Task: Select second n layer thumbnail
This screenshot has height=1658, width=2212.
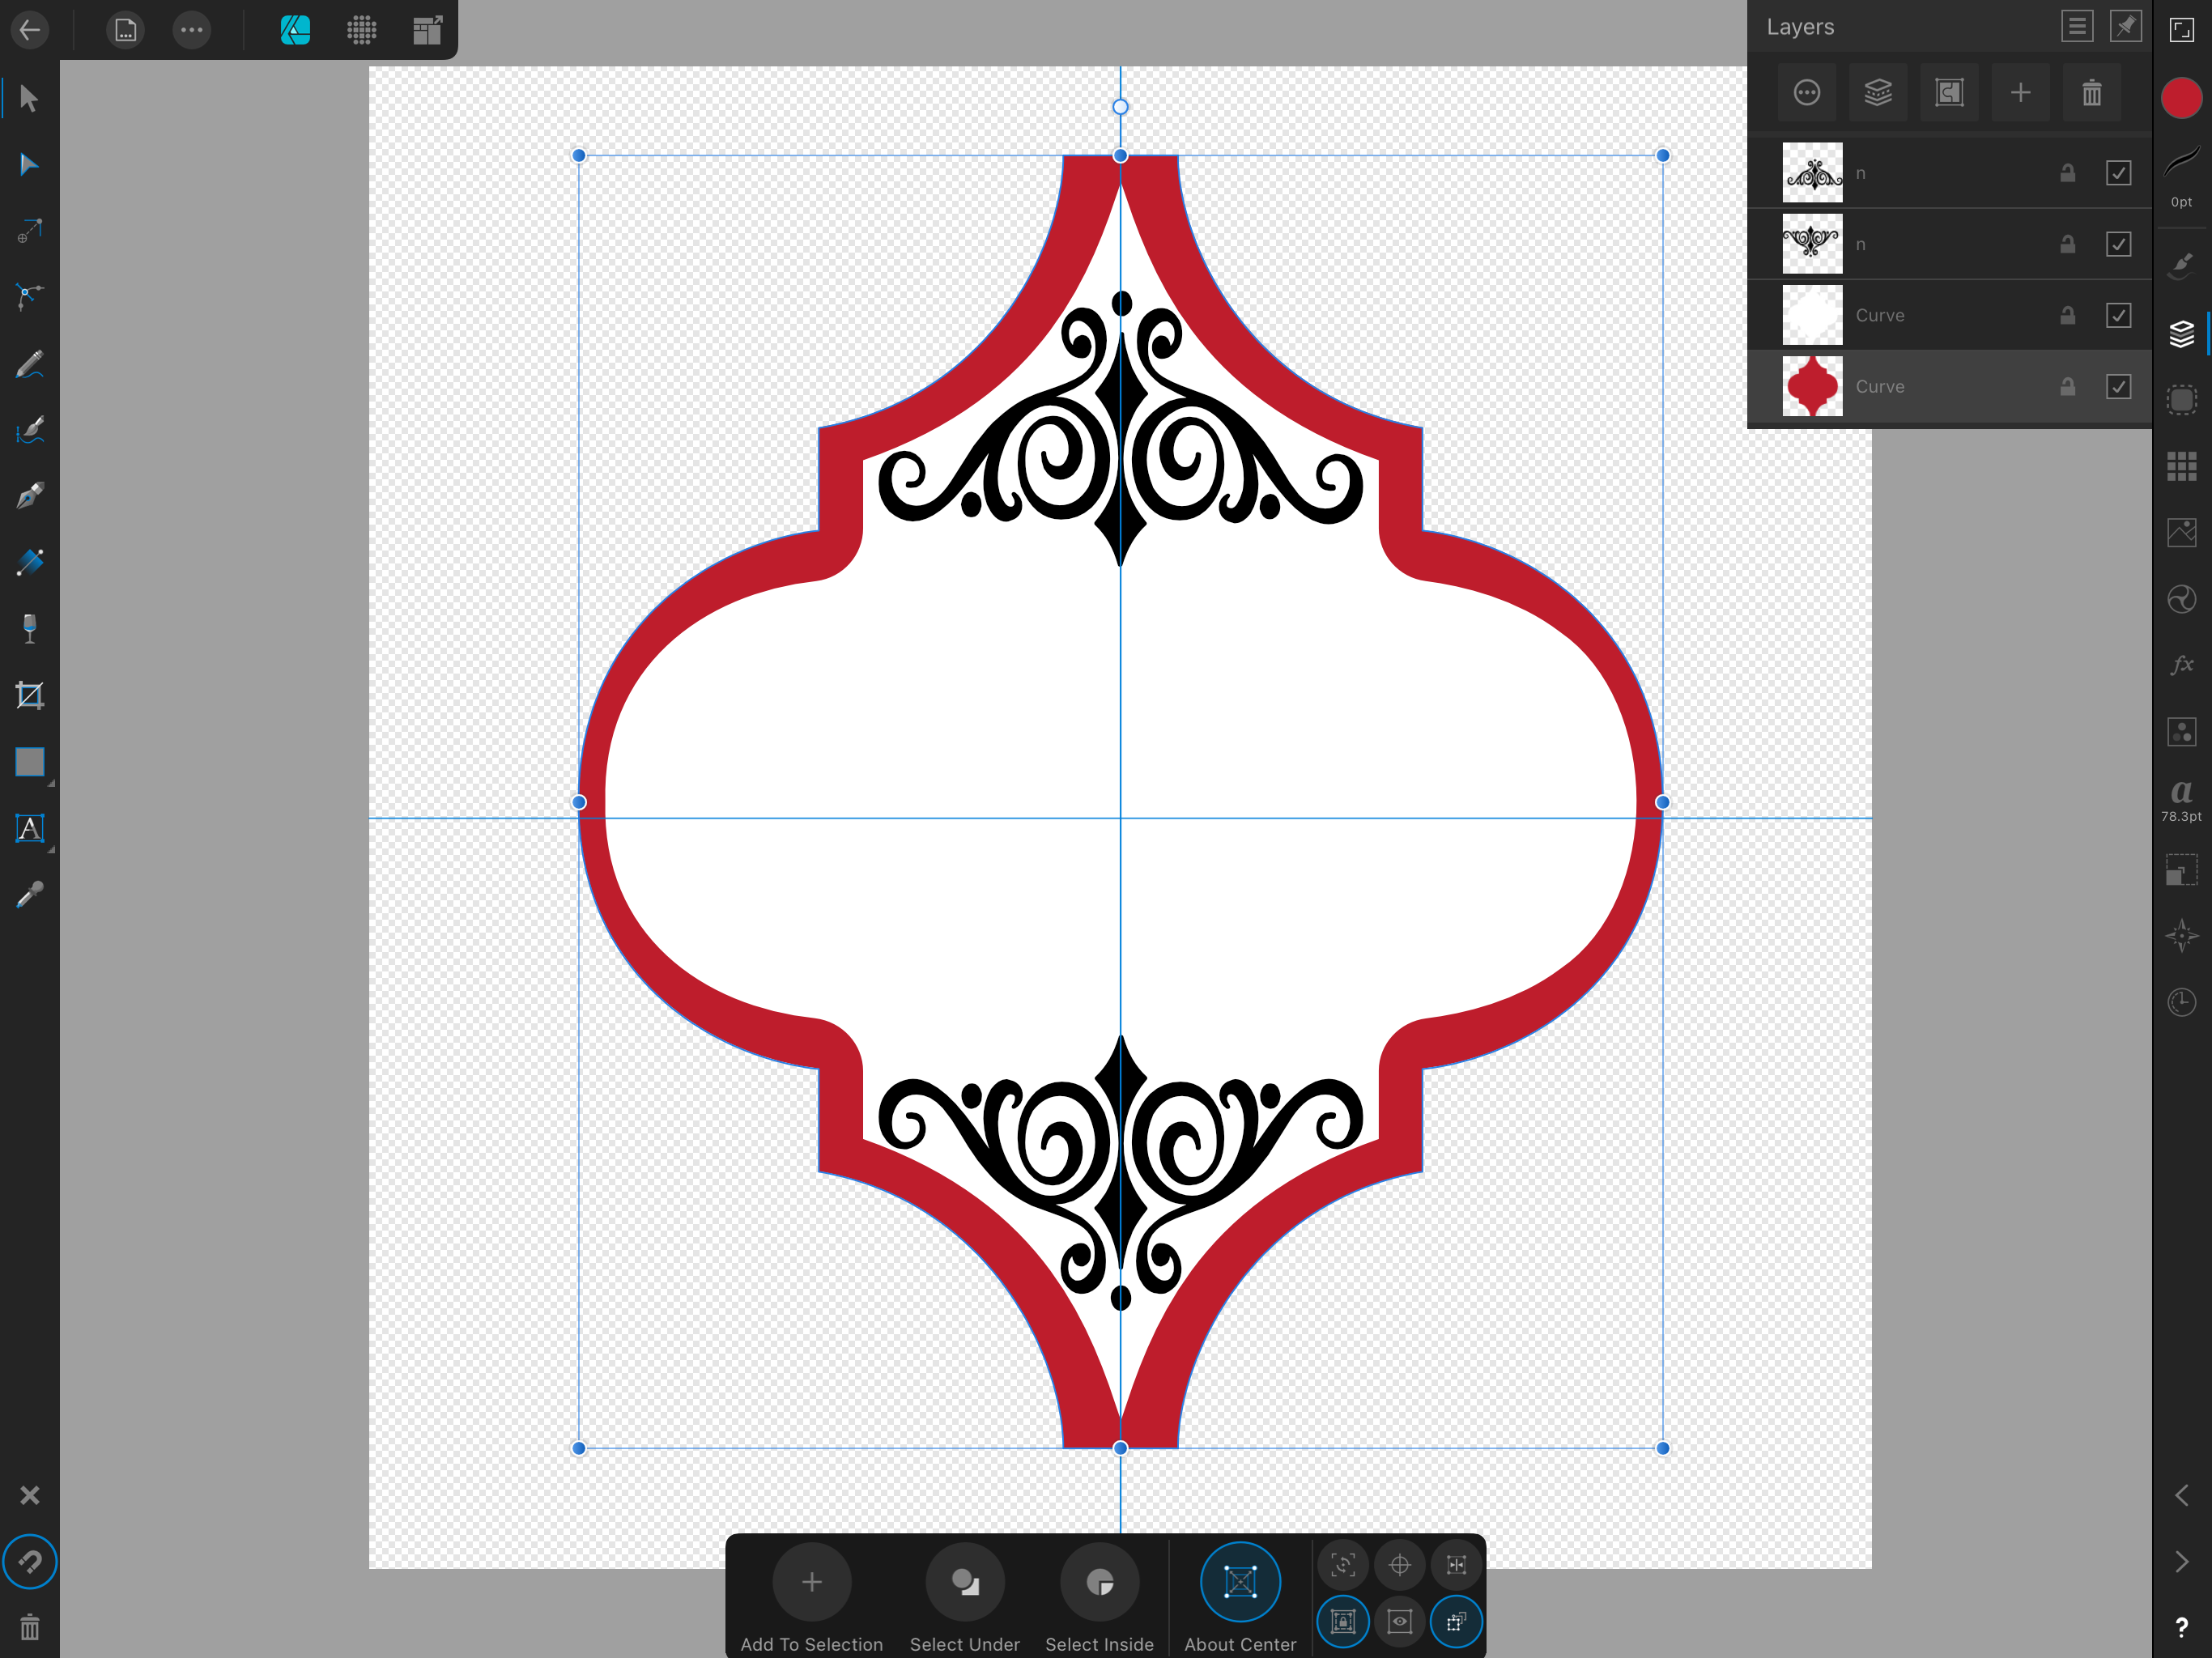Action: (1812, 244)
